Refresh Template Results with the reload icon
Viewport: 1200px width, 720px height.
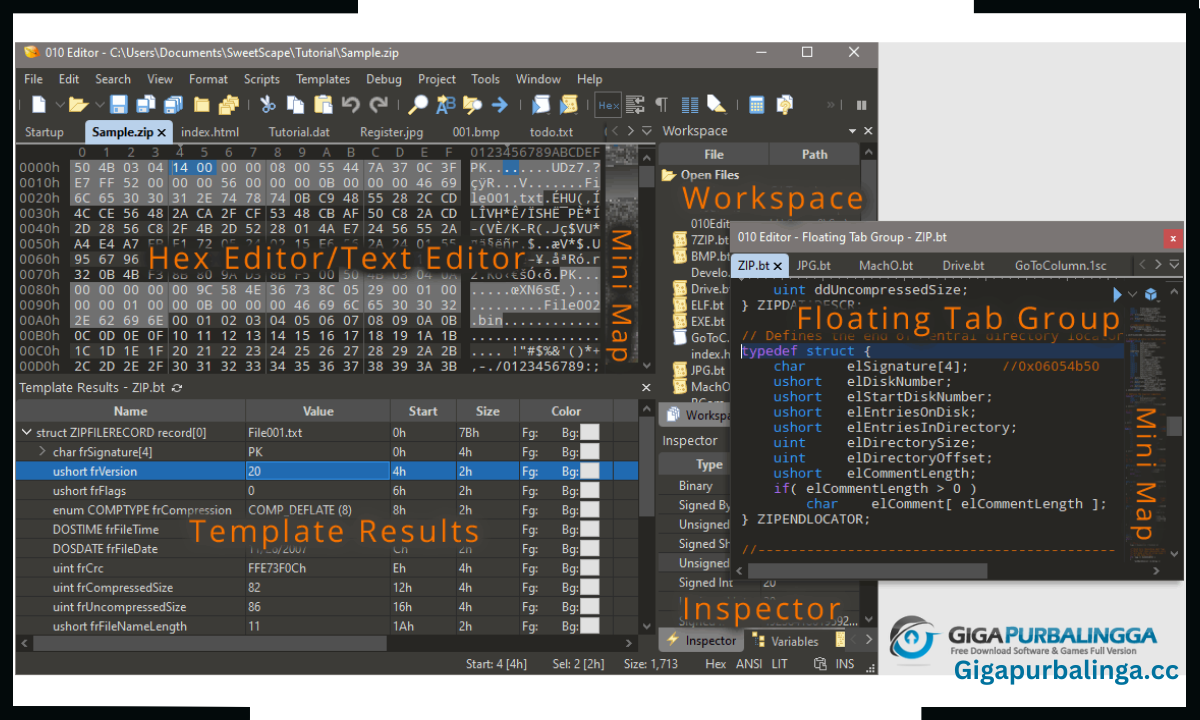[178, 387]
